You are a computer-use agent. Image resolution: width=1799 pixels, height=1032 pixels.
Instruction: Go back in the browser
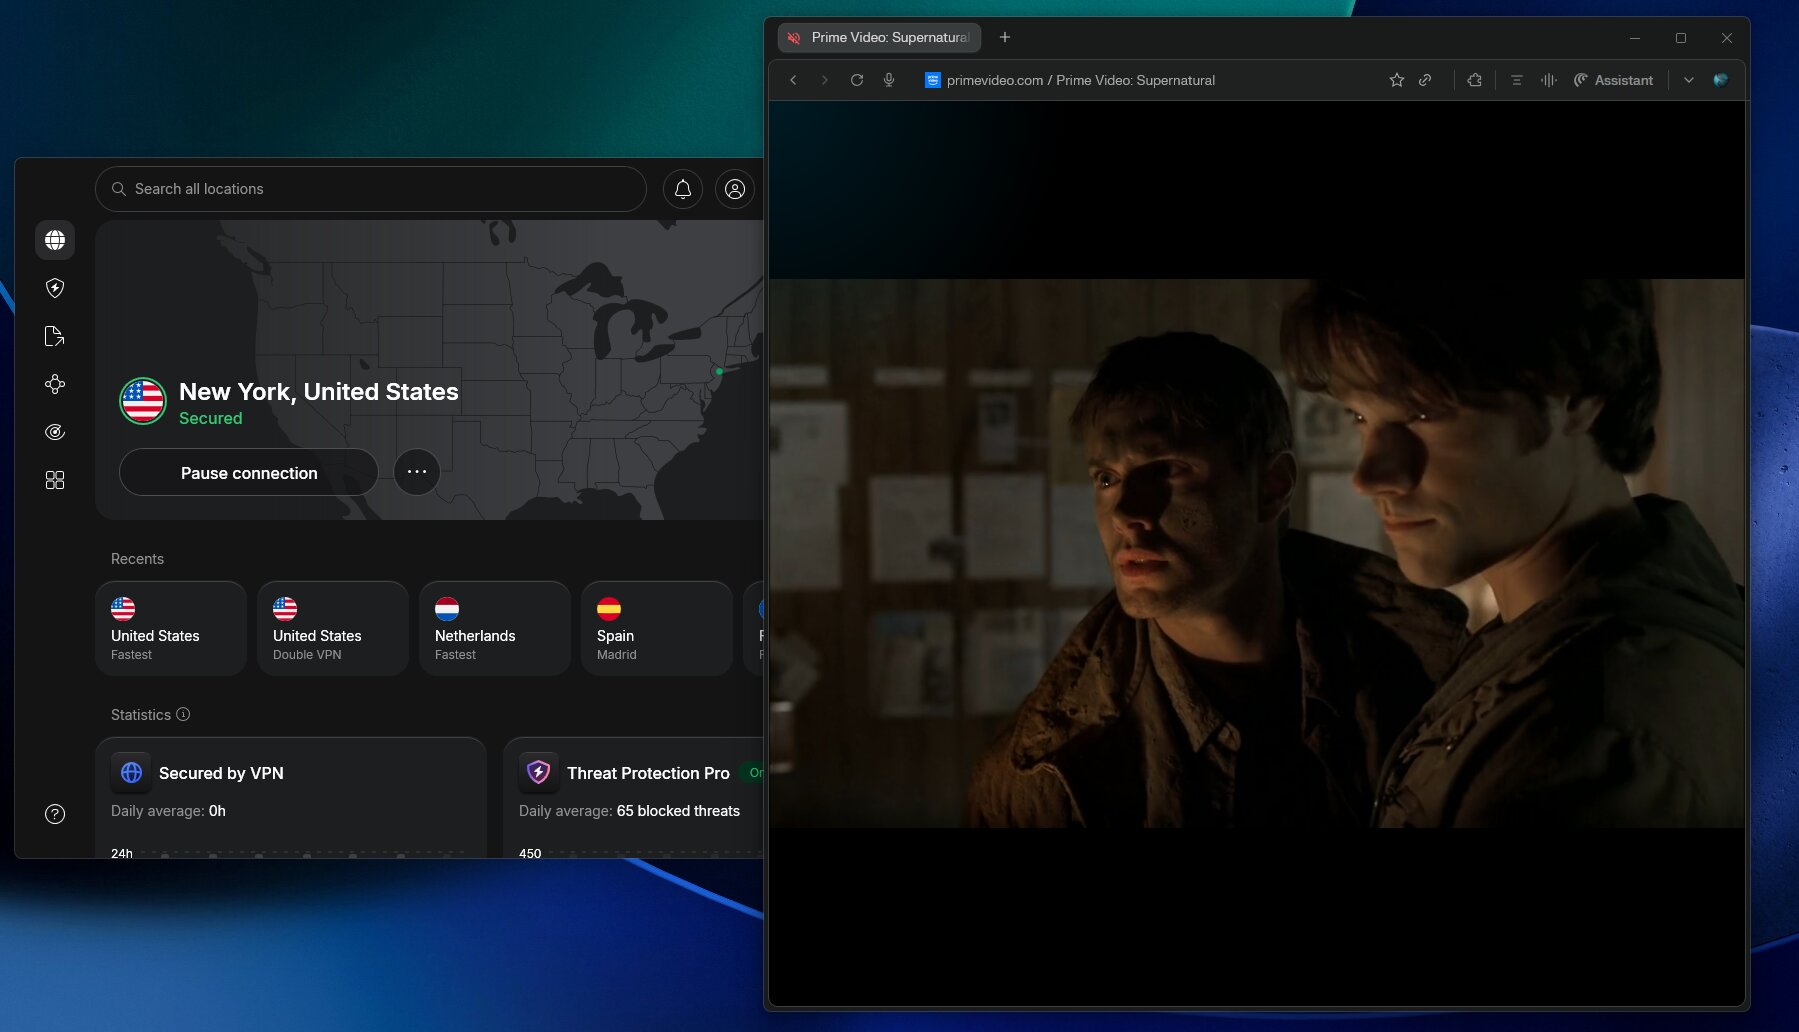pos(793,80)
